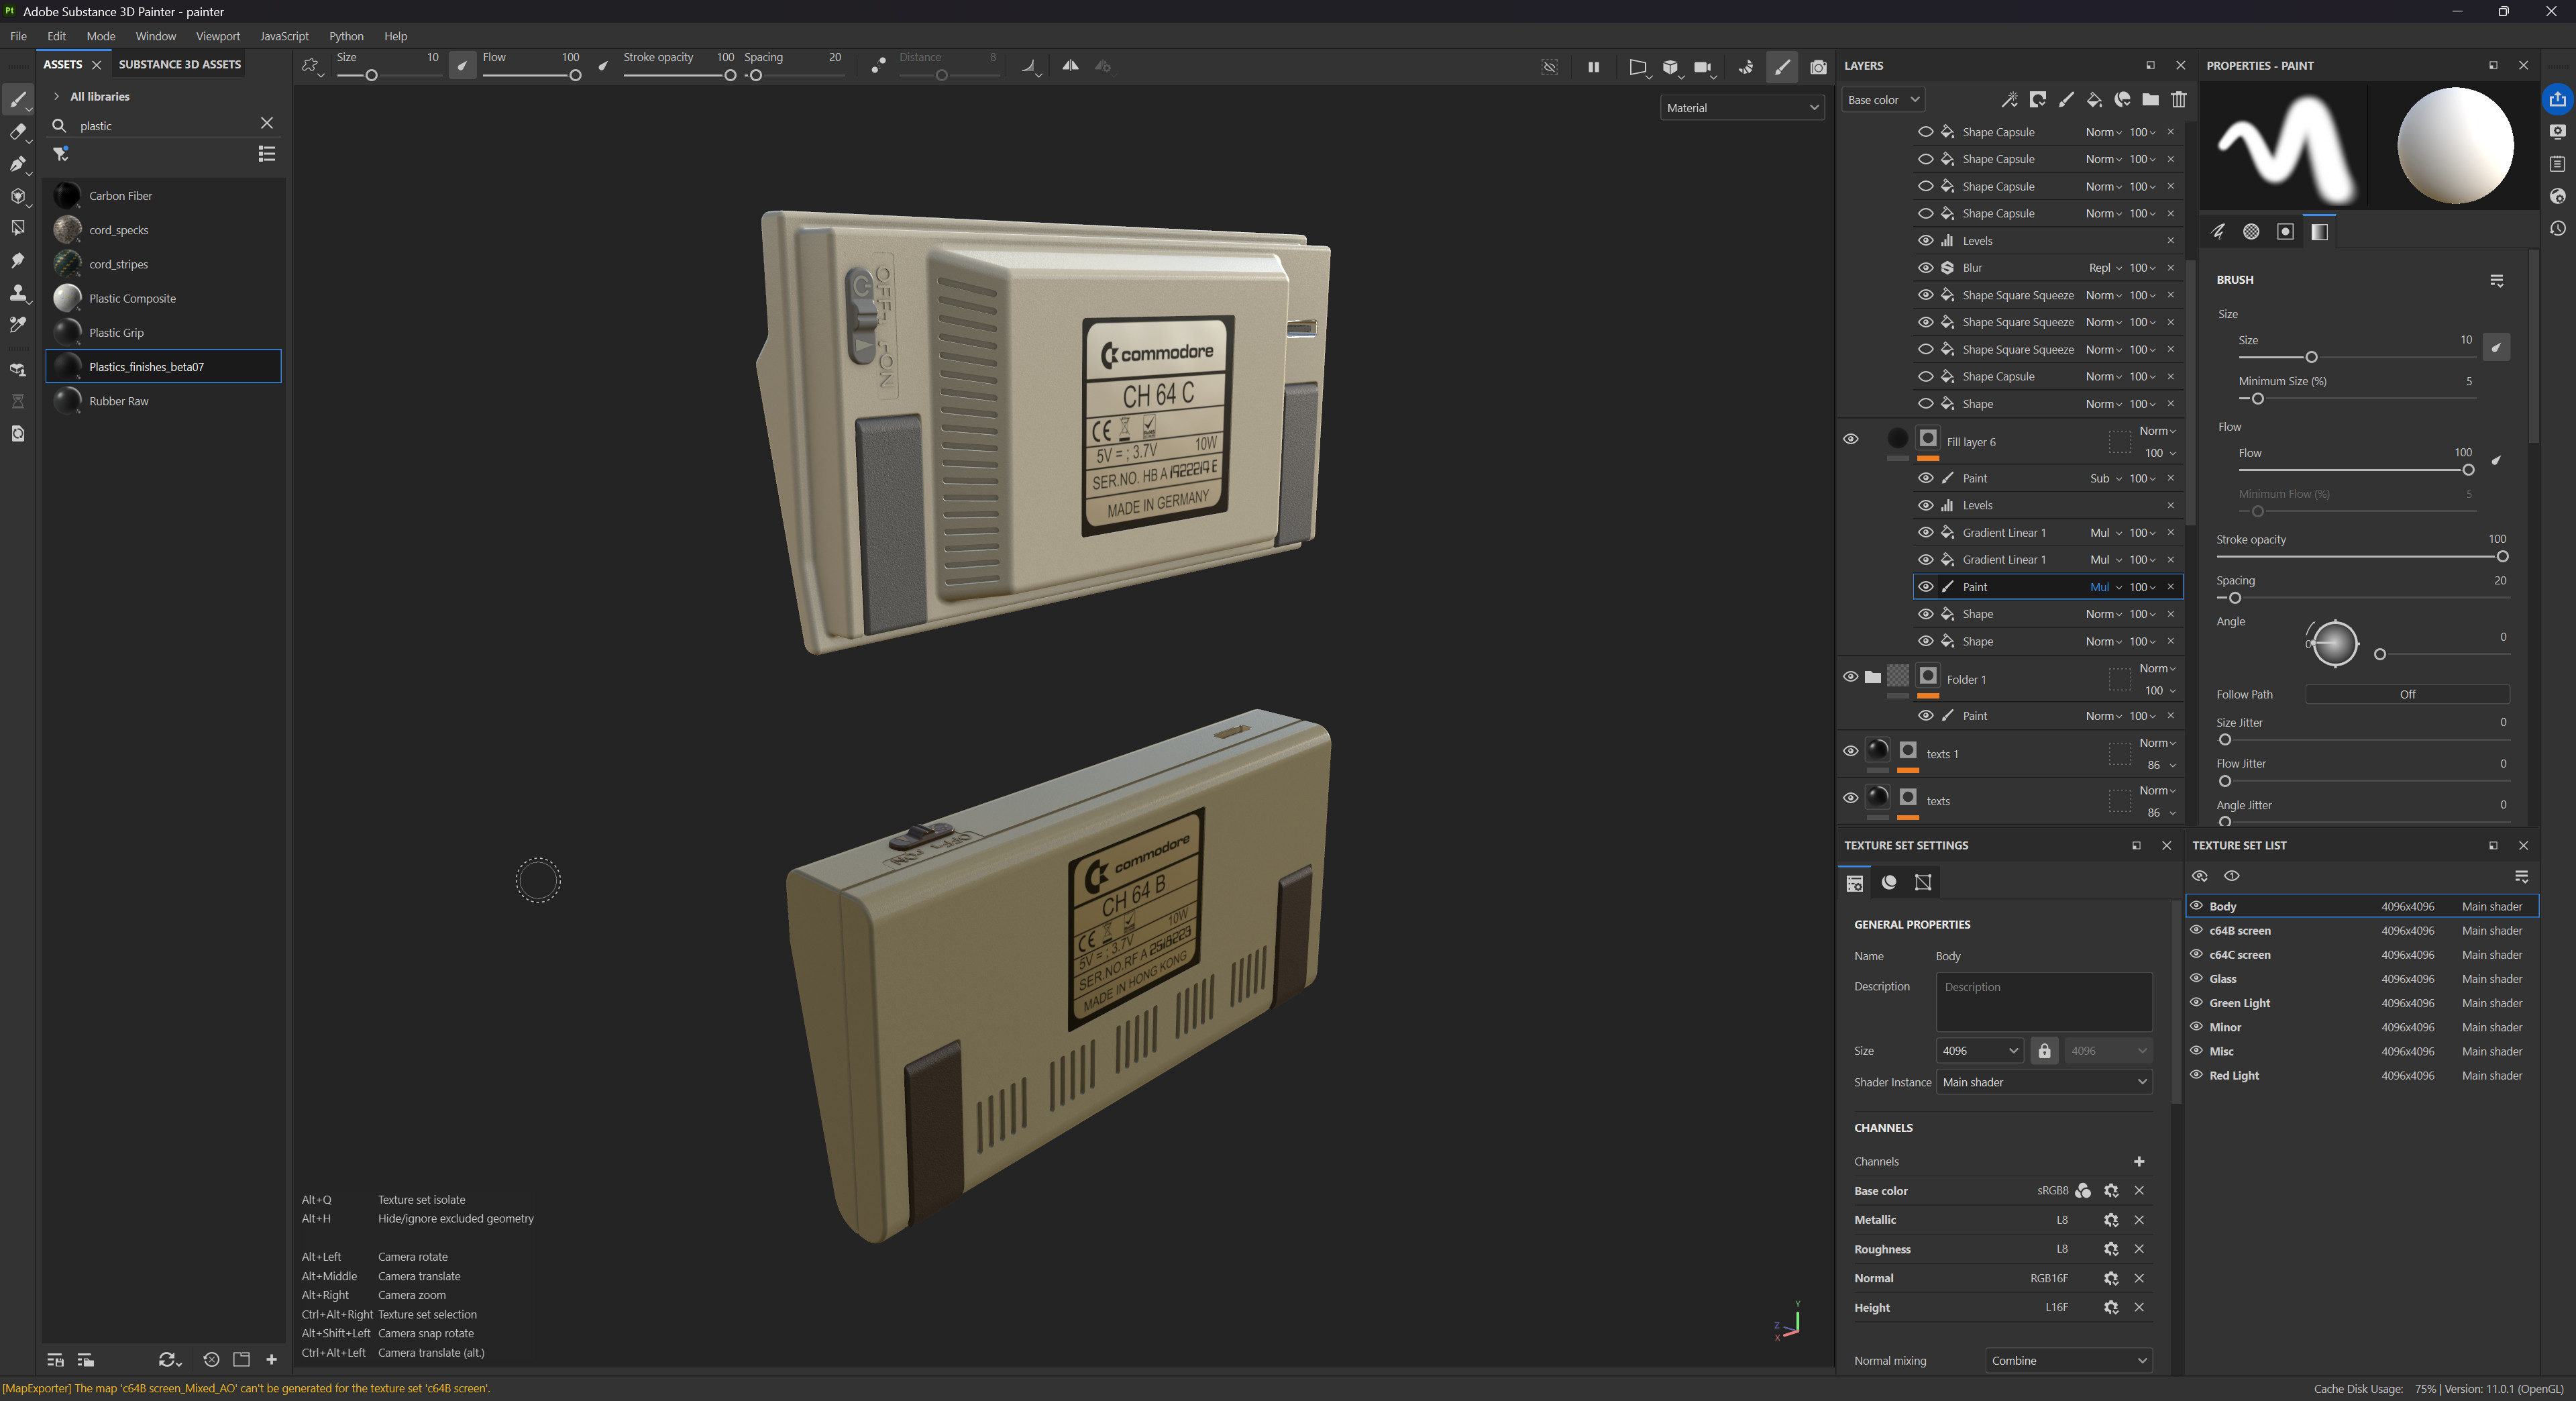
Task: Open the Normal mixing Combine dropdown
Action: coord(2068,1361)
